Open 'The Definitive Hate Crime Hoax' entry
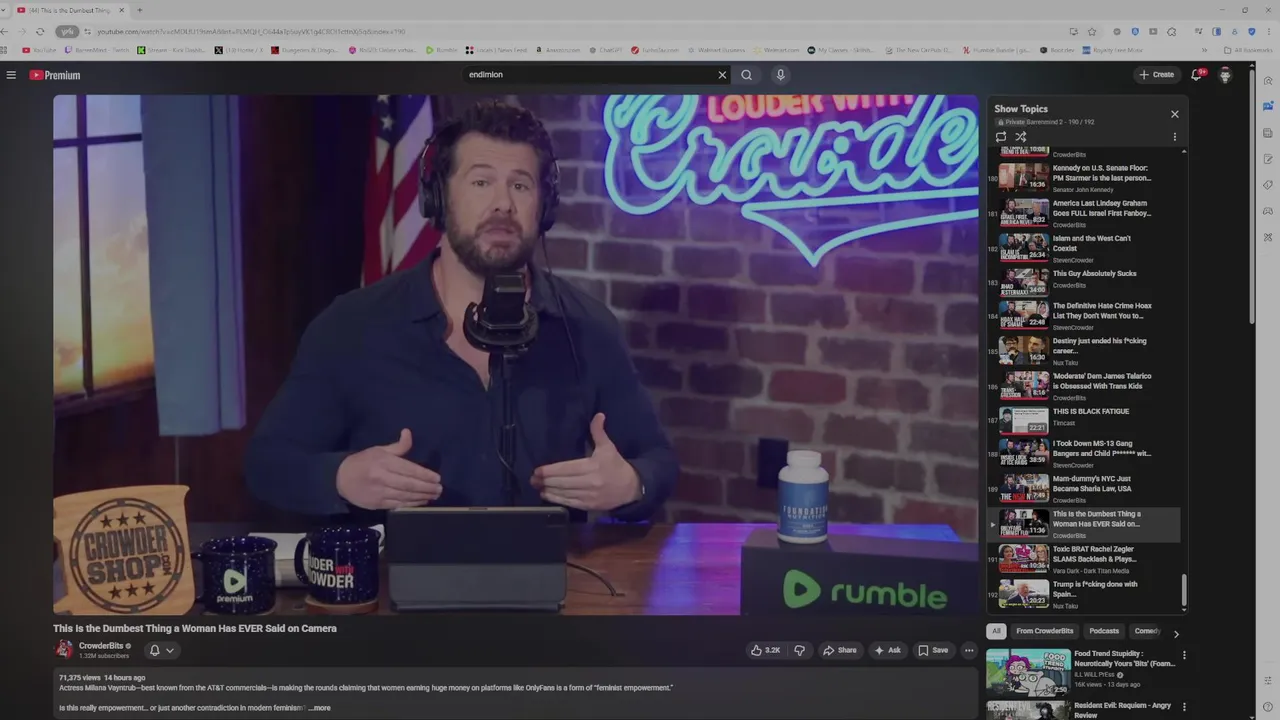The image size is (1280, 720). pos(1084,315)
